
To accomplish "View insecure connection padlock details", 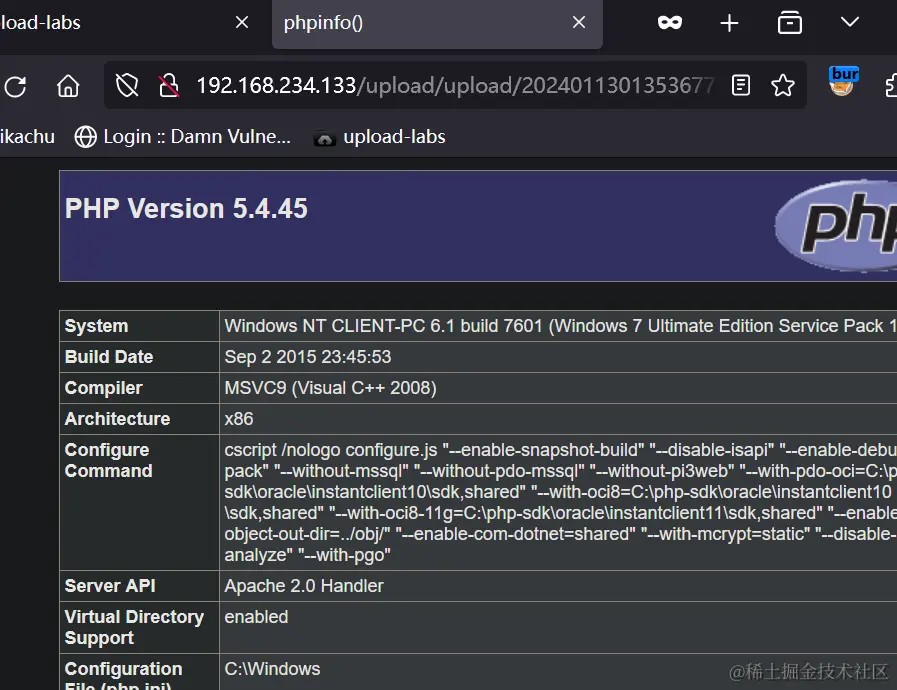I will (169, 86).
